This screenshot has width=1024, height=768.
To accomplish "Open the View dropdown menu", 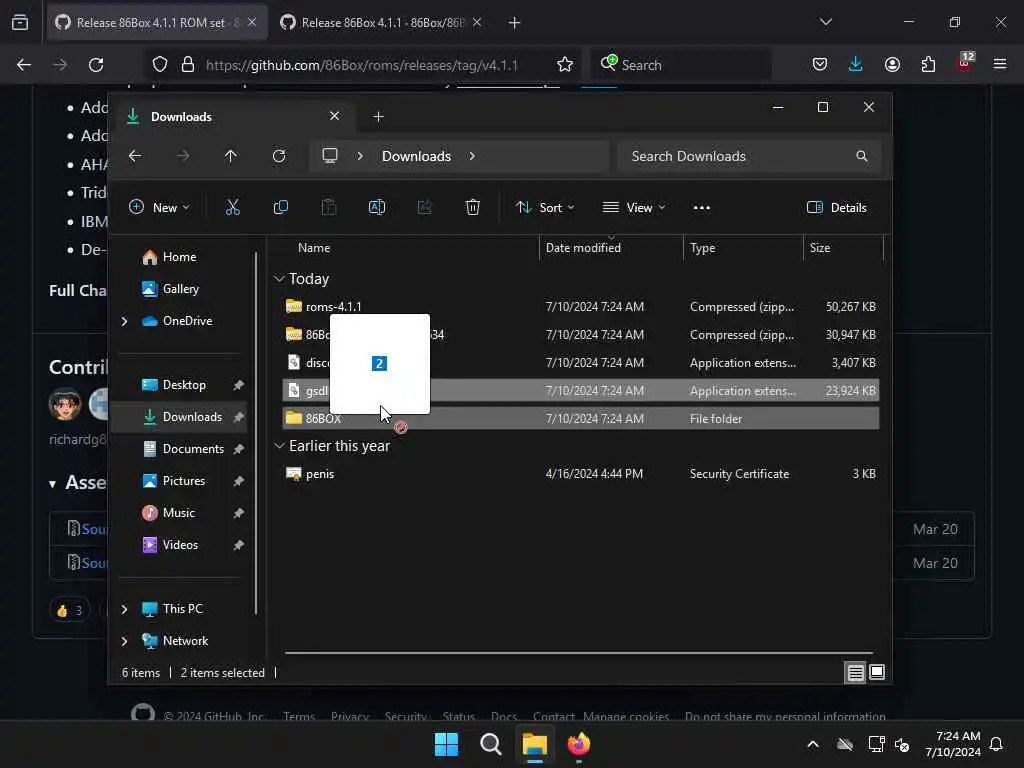I will click(x=633, y=208).
